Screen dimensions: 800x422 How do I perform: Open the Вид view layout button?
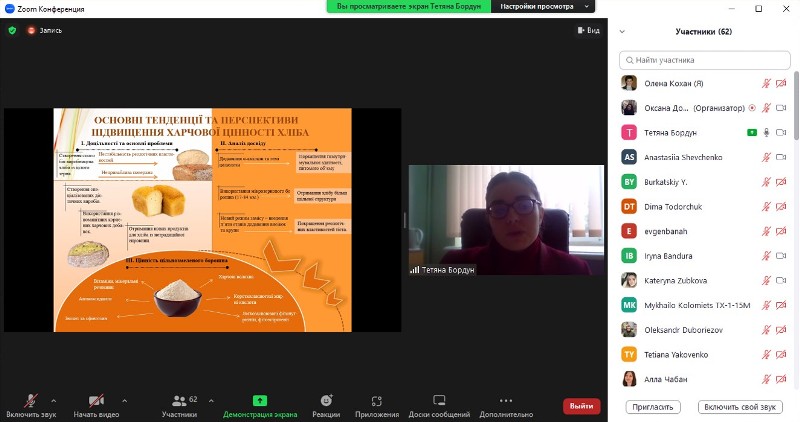pos(588,31)
